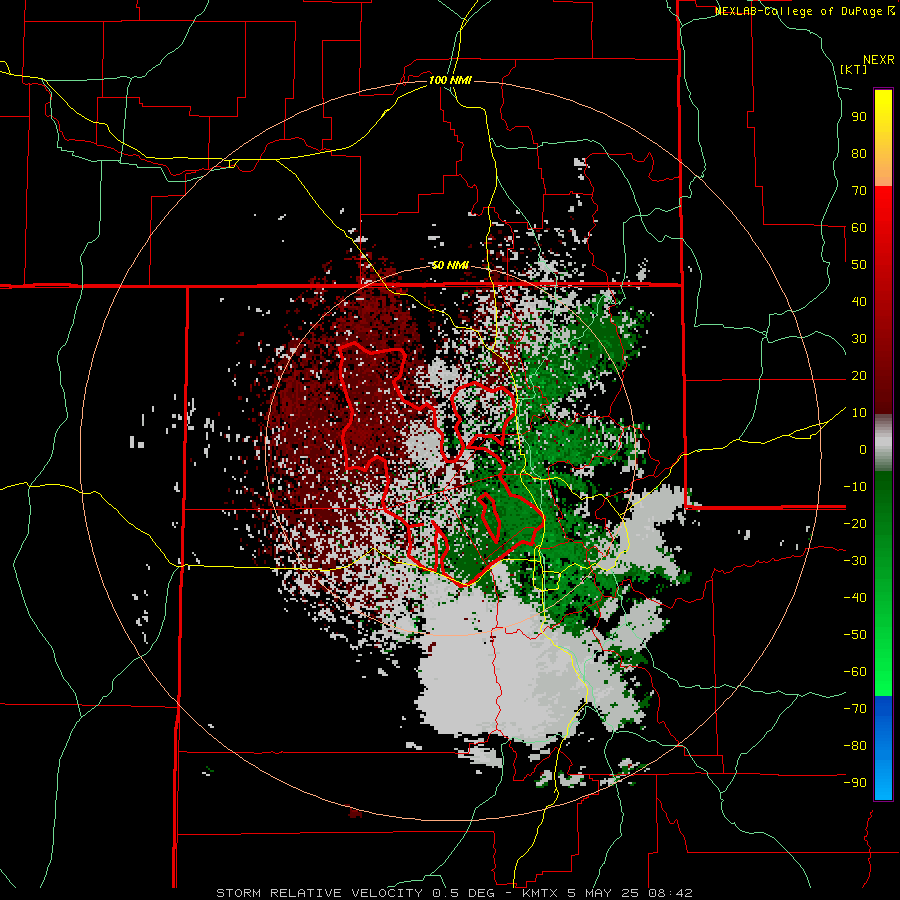Select the -60 value on velocity scale
The width and height of the screenshot is (900, 900).
point(855,672)
